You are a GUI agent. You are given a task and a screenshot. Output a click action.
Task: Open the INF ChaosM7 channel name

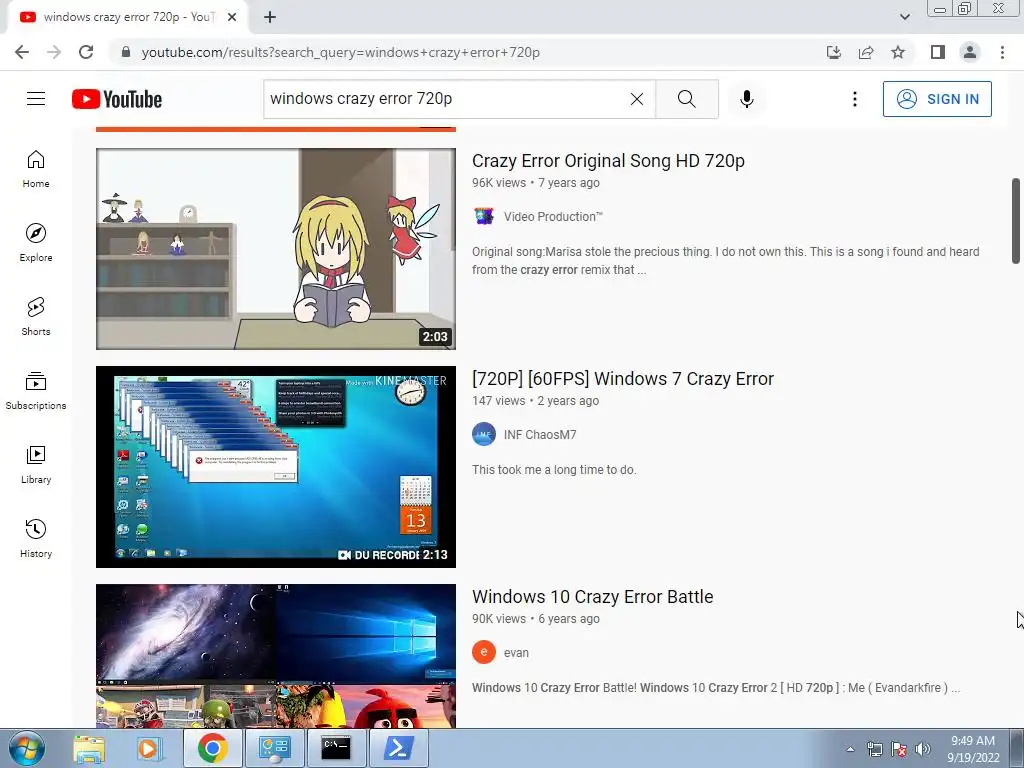click(540, 435)
